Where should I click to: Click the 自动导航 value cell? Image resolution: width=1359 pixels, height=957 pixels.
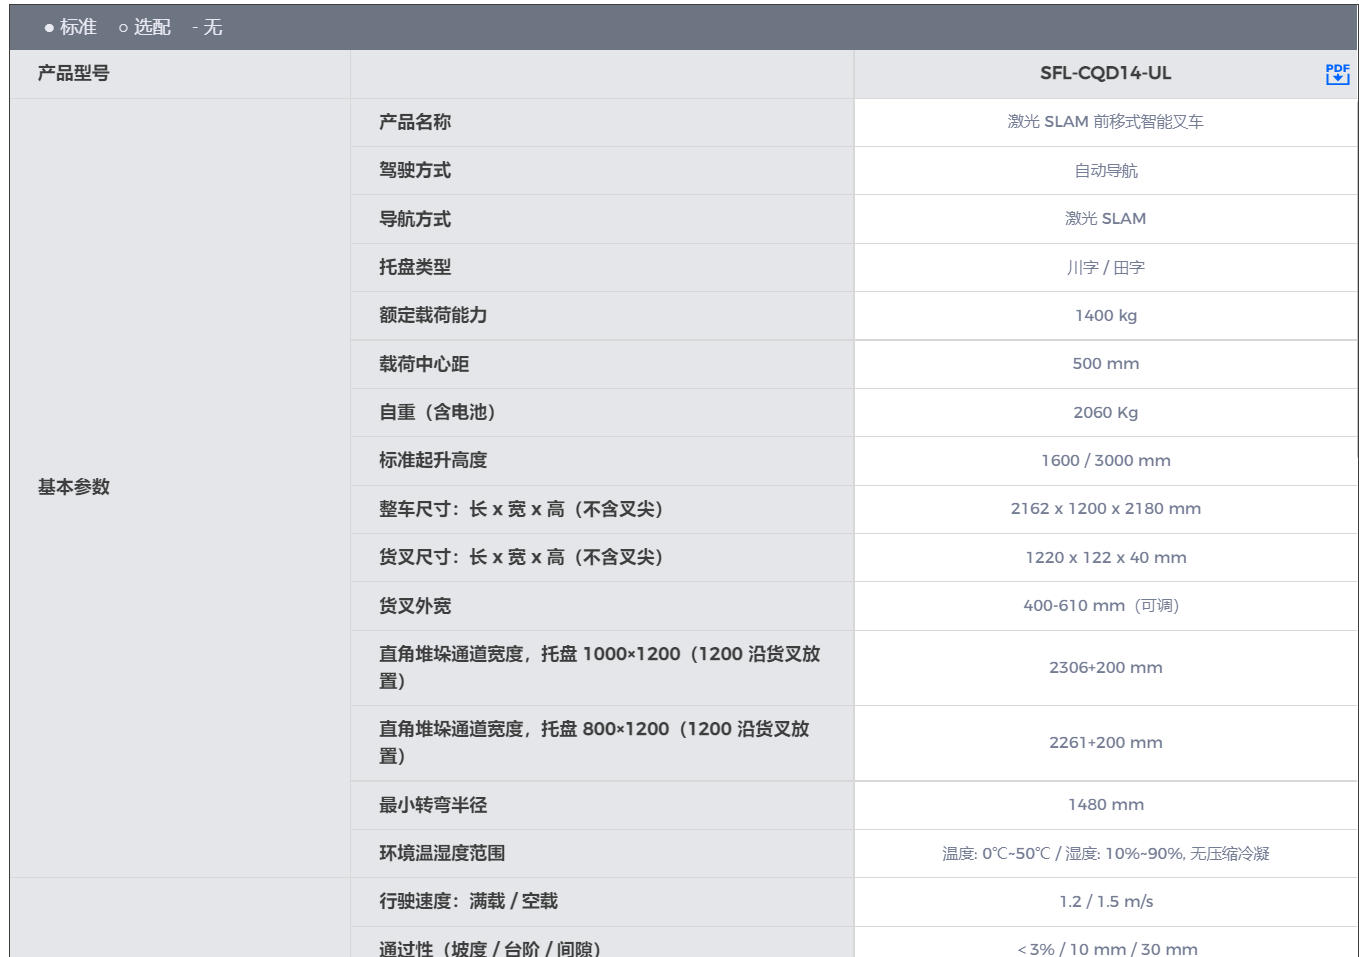click(1105, 170)
